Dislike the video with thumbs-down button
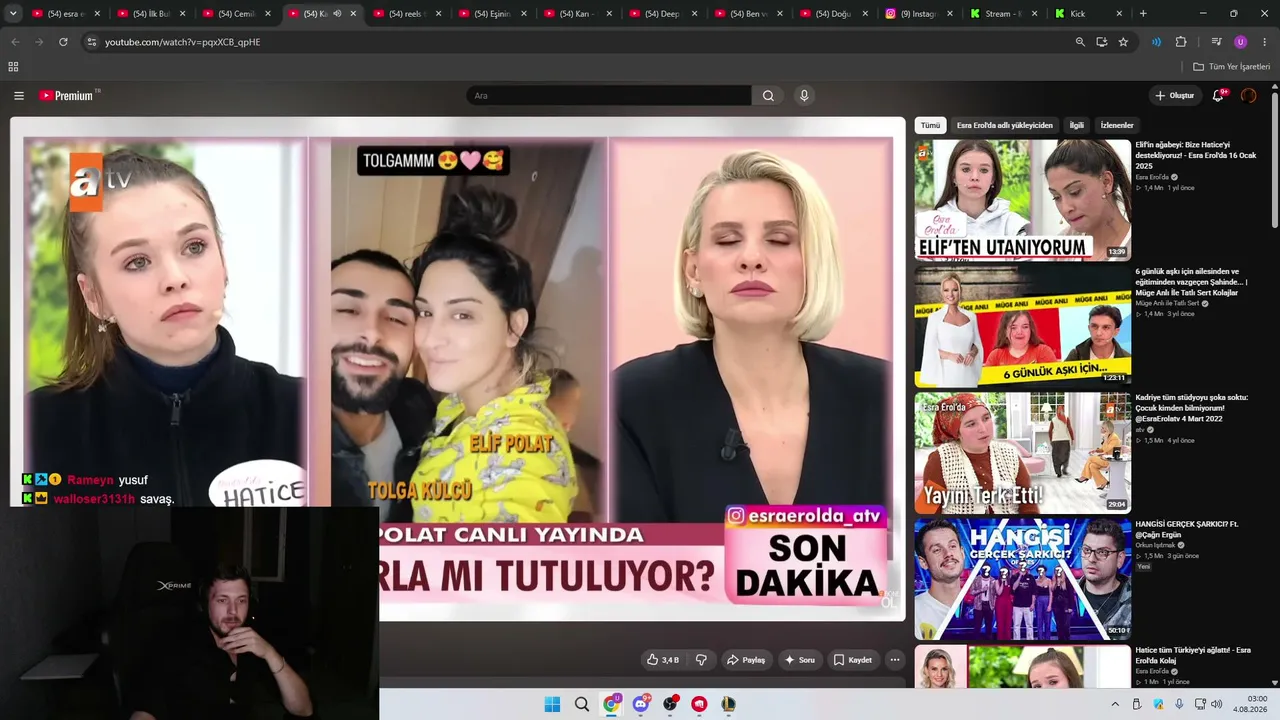The width and height of the screenshot is (1280, 720). (x=701, y=660)
